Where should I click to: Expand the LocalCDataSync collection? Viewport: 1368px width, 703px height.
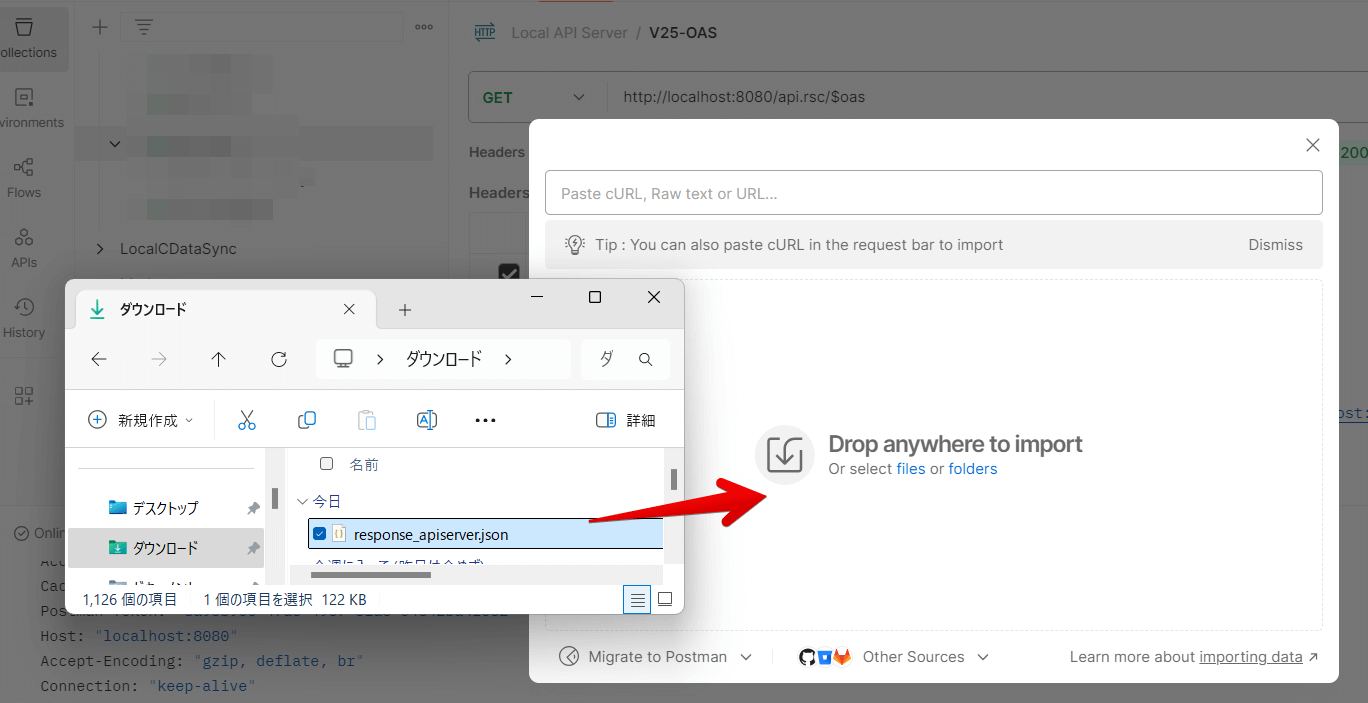(100, 248)
